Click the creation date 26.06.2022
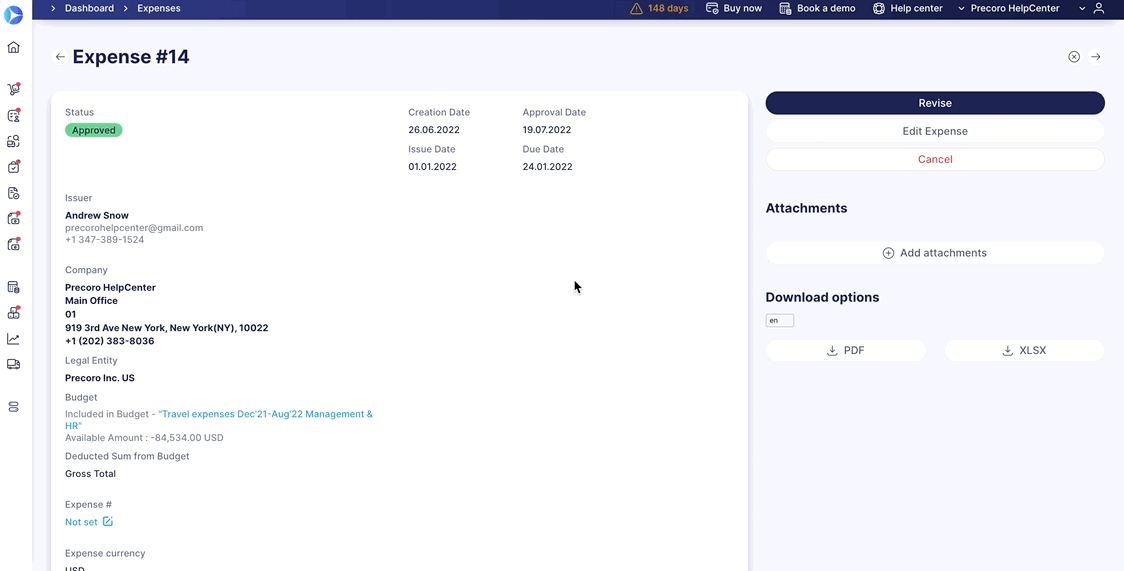This screenshot has height=571, width=1124. [434, 130]
